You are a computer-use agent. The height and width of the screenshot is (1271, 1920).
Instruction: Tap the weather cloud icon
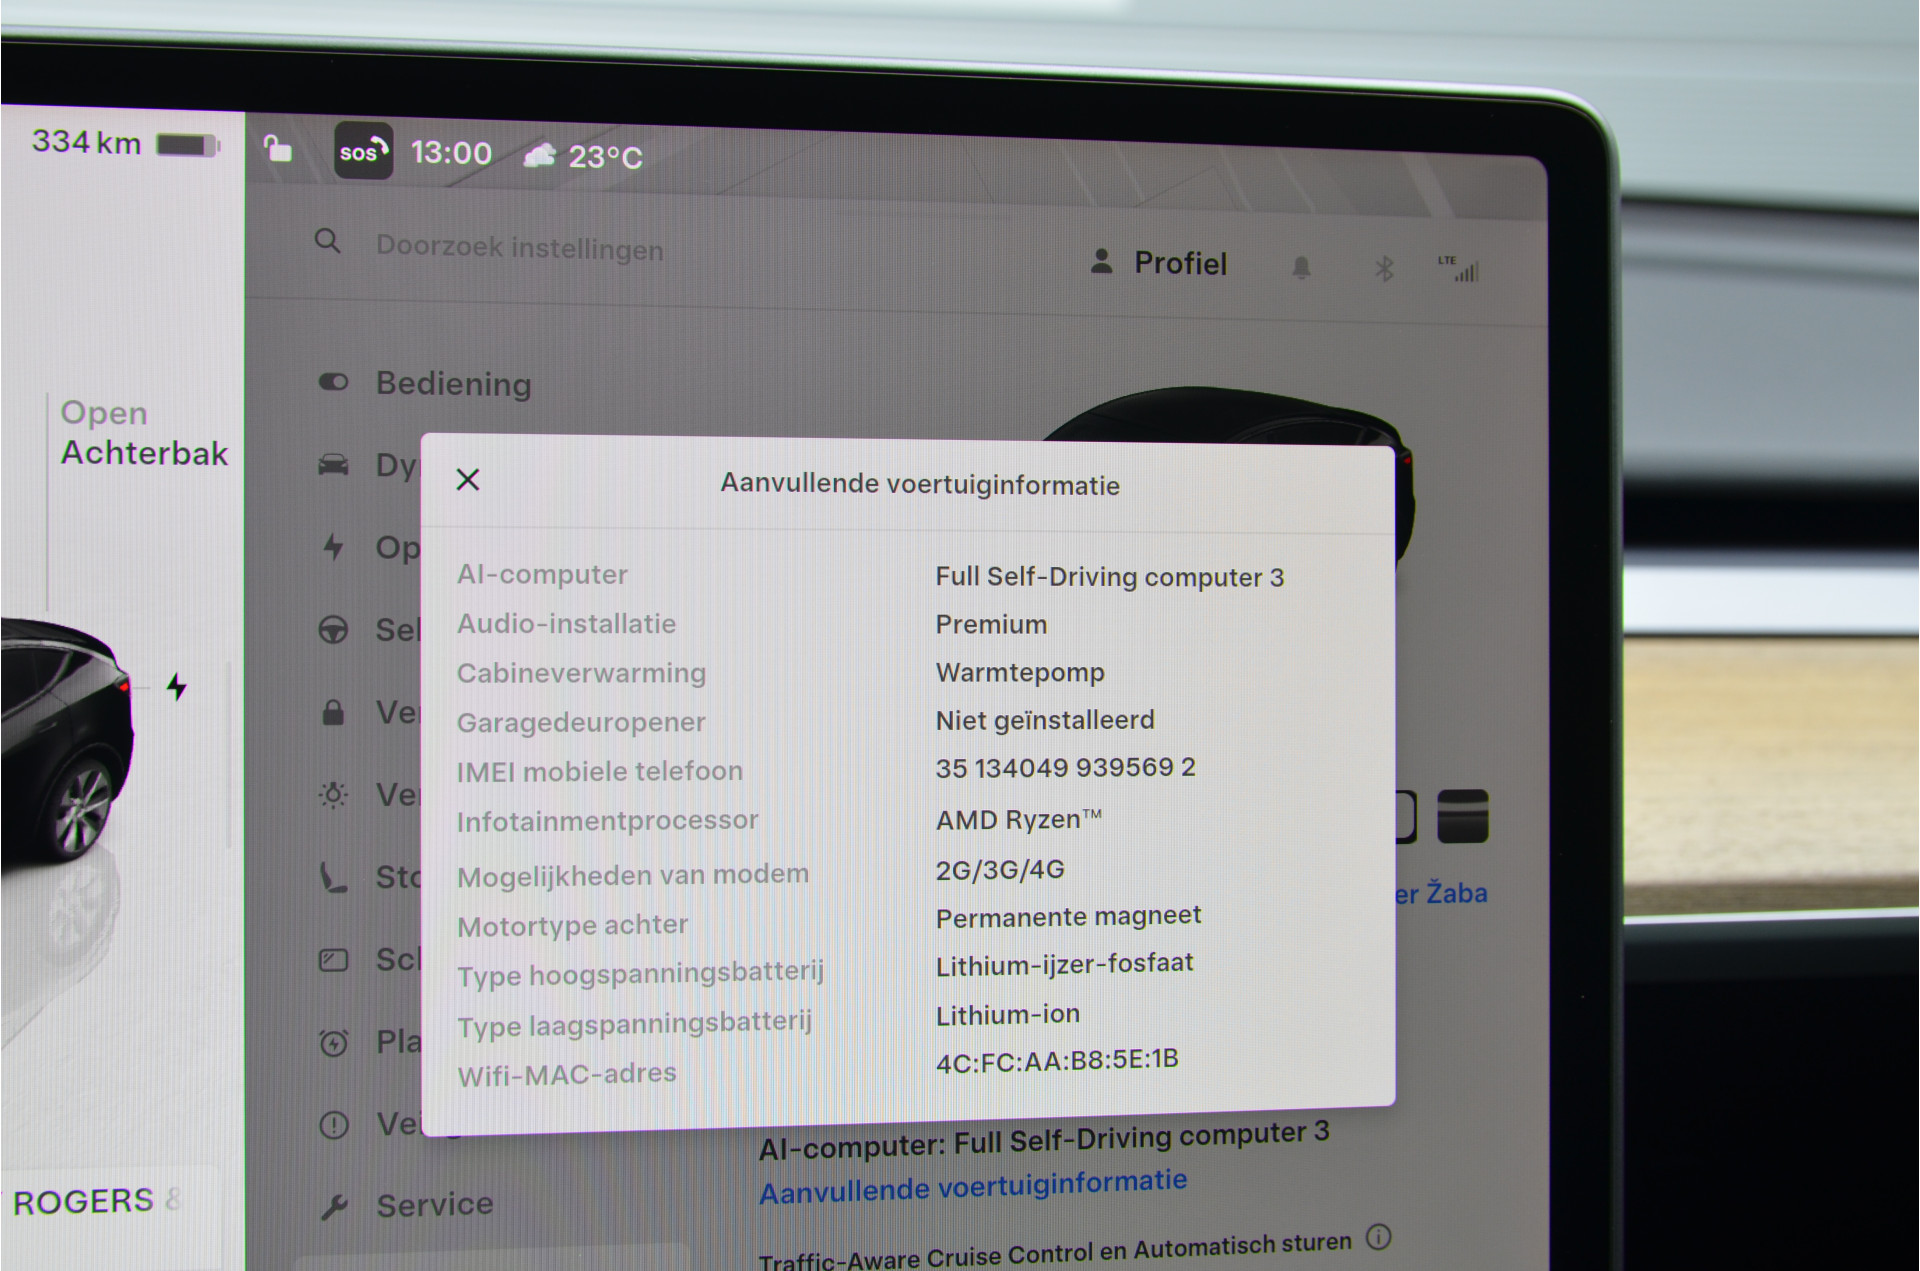click(540, 156)
